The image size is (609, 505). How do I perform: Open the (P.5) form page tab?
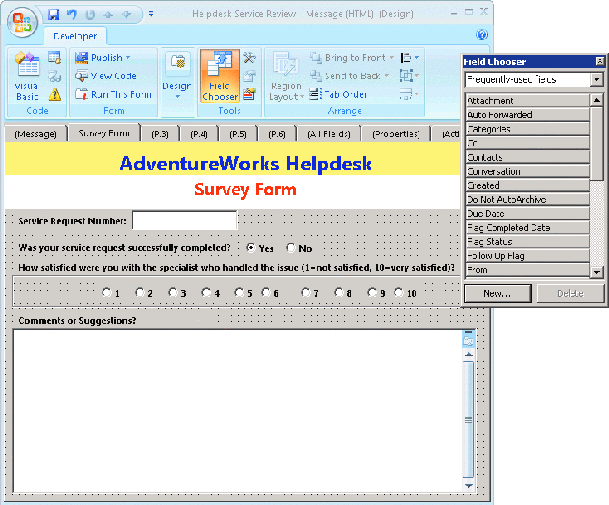coord(238,134)
